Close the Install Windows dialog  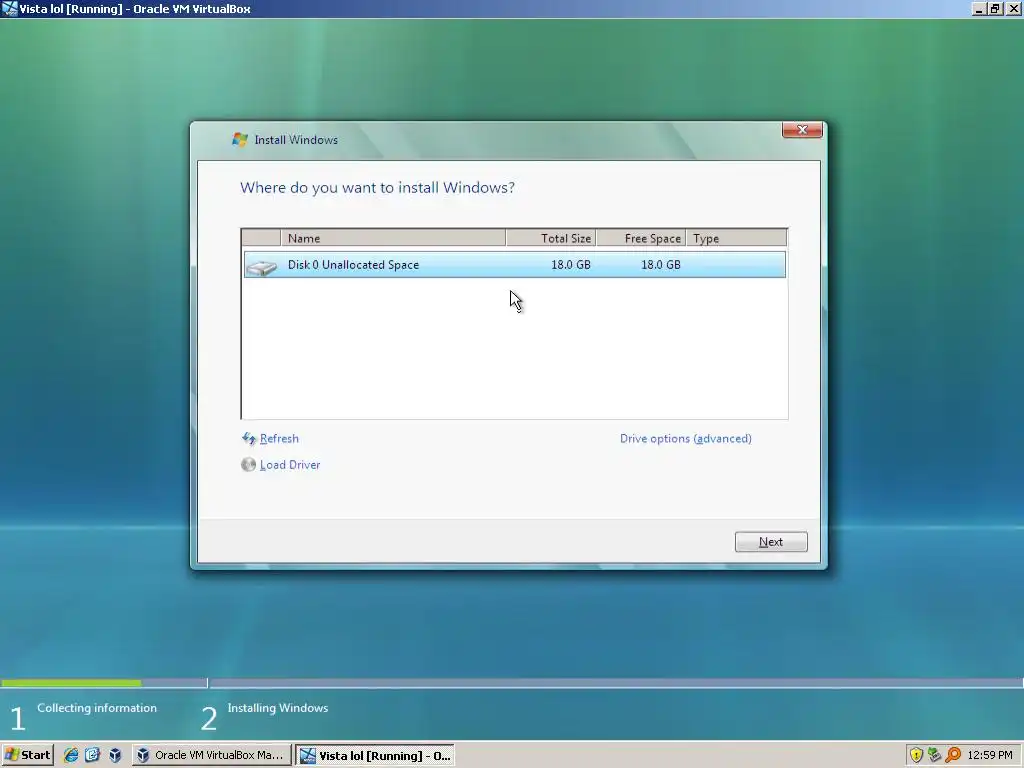coord(802,130)
